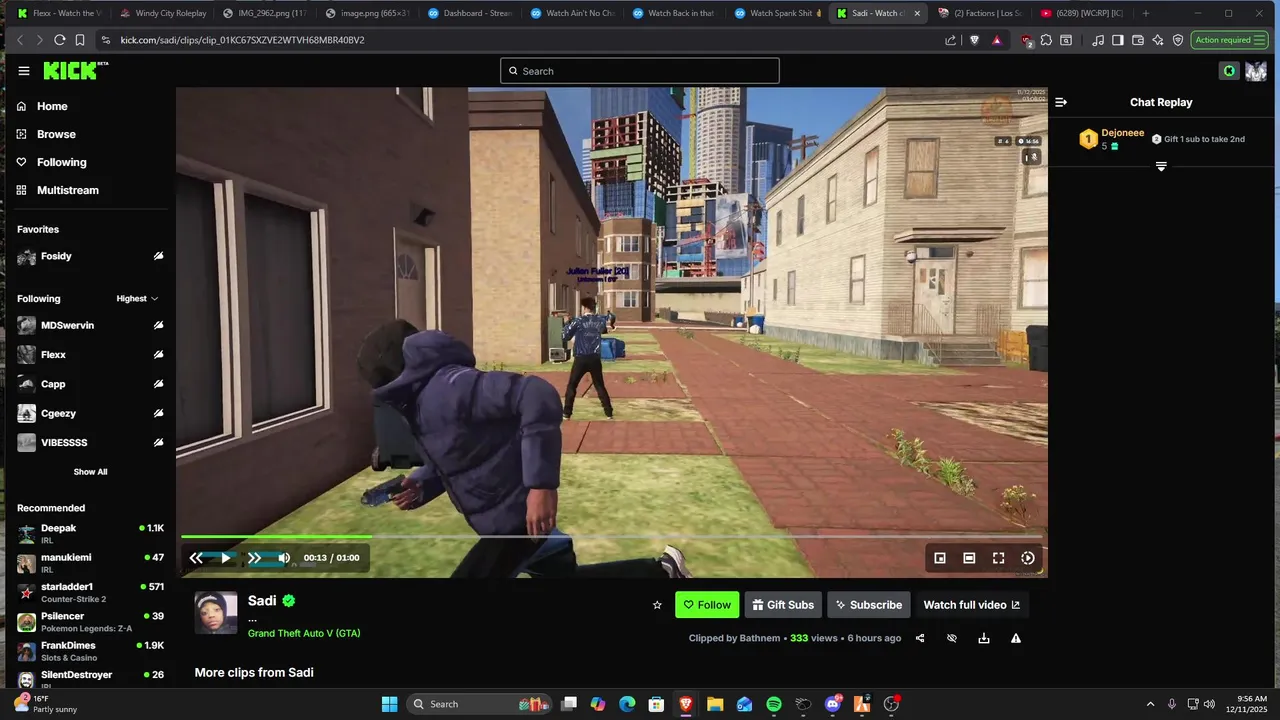Open Discord from the taskbar
Viewport: 1280px width, 720px height.
pyautogui.click(x=833, y=704)
